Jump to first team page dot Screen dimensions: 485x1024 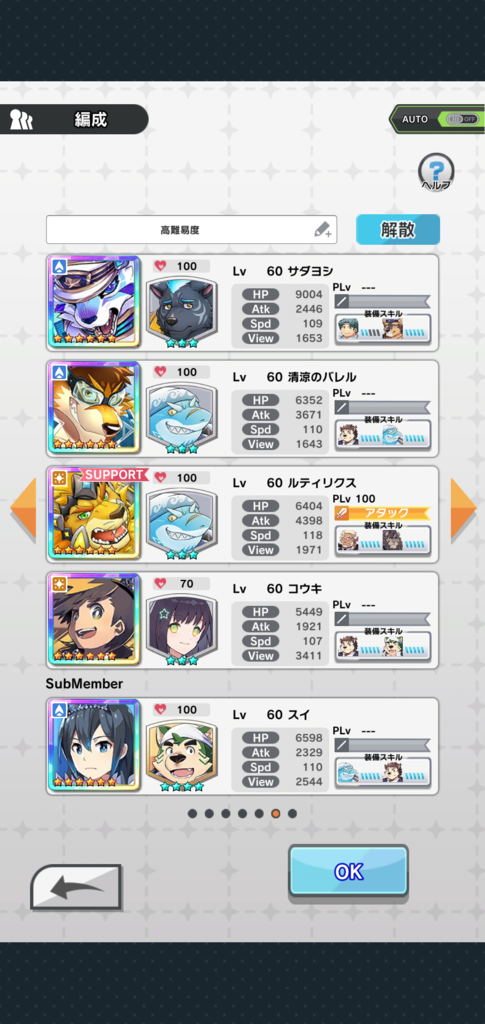coord(192,814)
